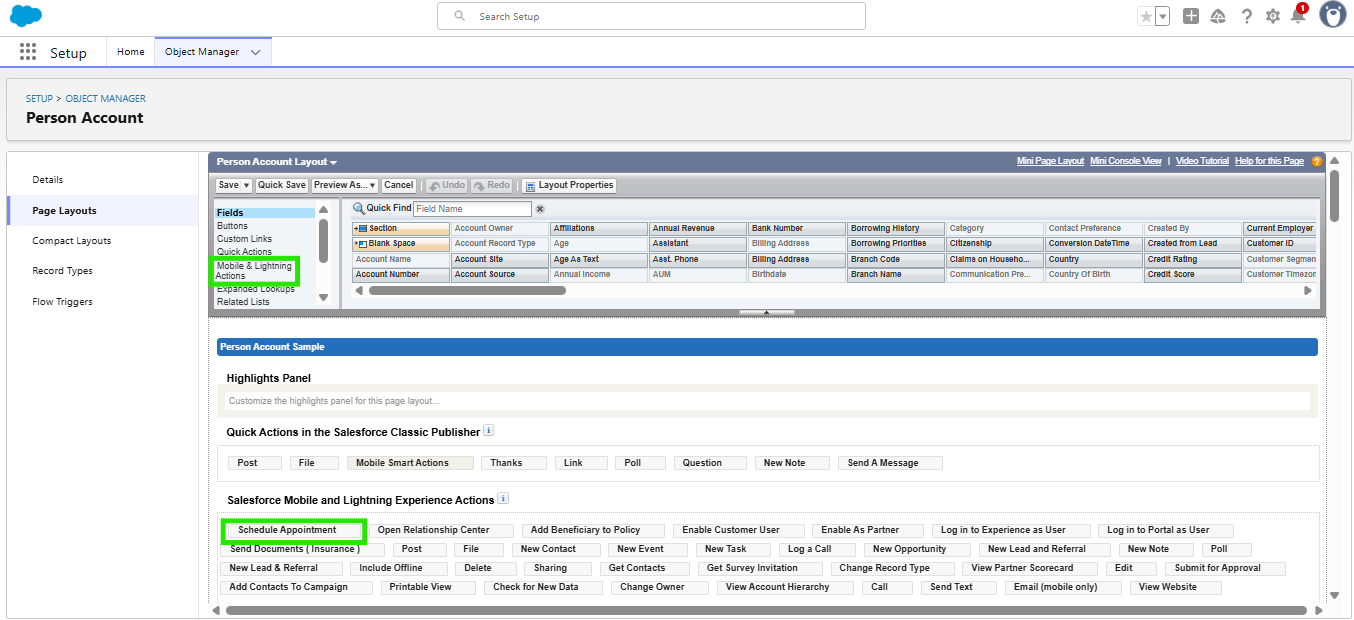Click info icon beside Salesforce Mobile Actions
The image size is (1354, 620).
coord(503,499)
